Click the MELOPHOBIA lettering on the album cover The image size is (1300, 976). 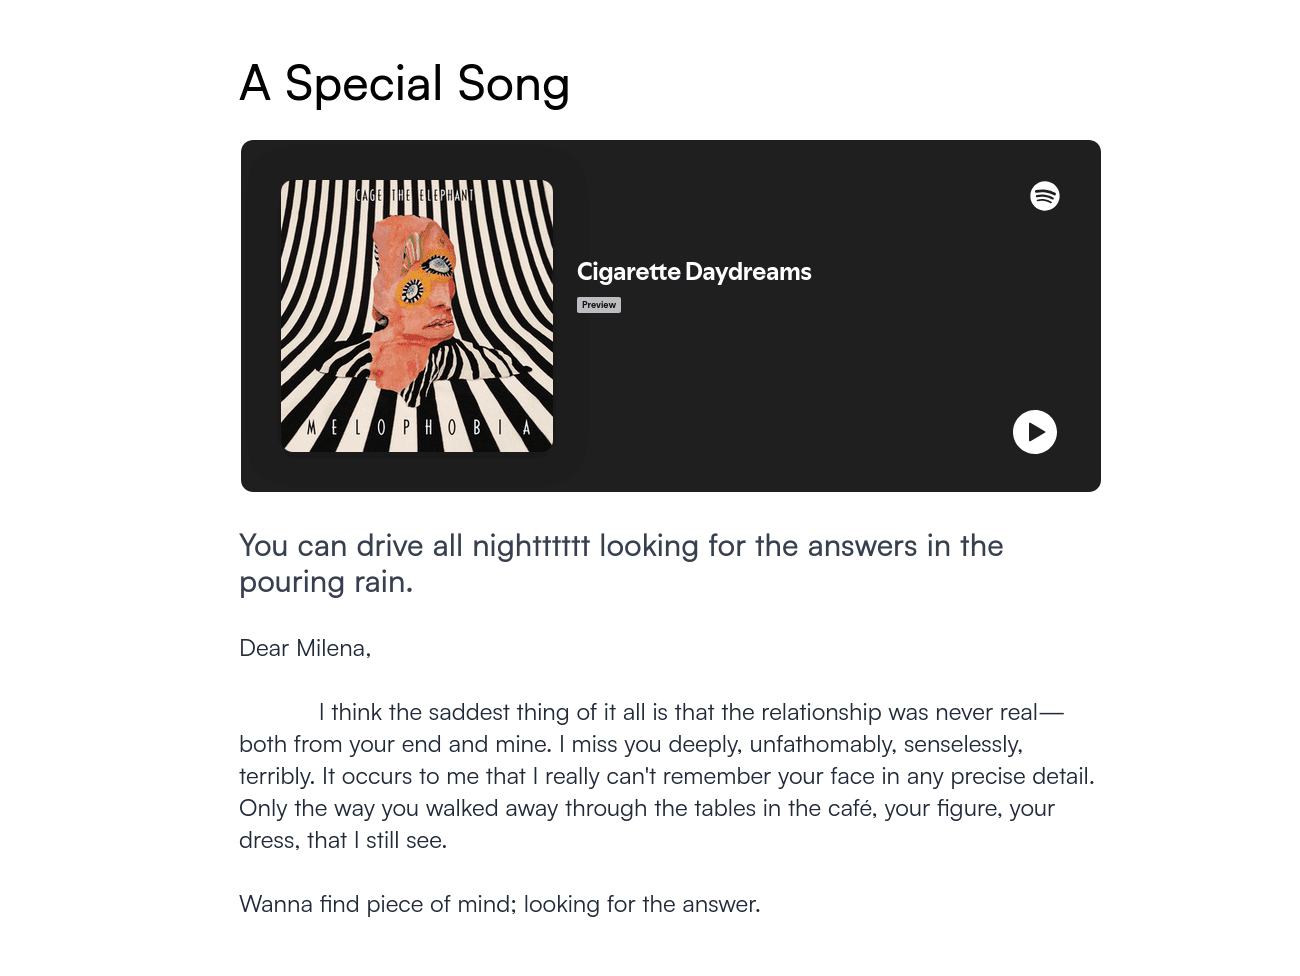pyautogui.click(x=417, y=428)
